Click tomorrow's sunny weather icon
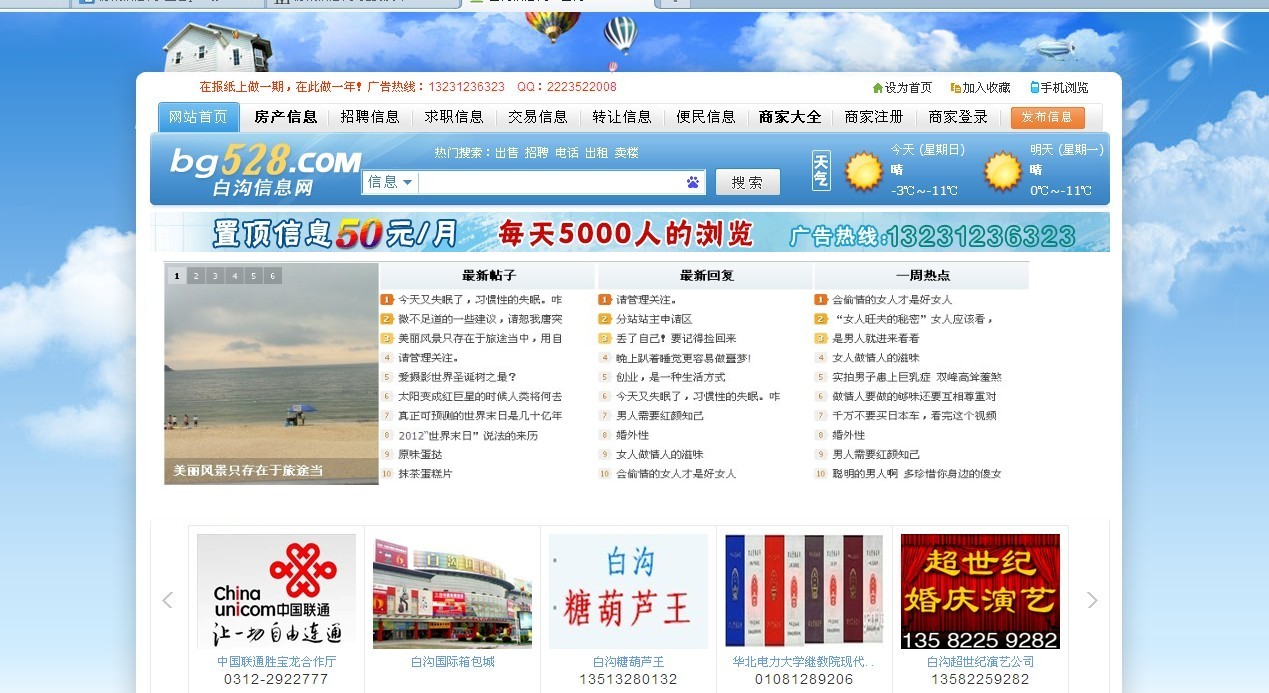 pyautogui.click(x=1003, y=171)
